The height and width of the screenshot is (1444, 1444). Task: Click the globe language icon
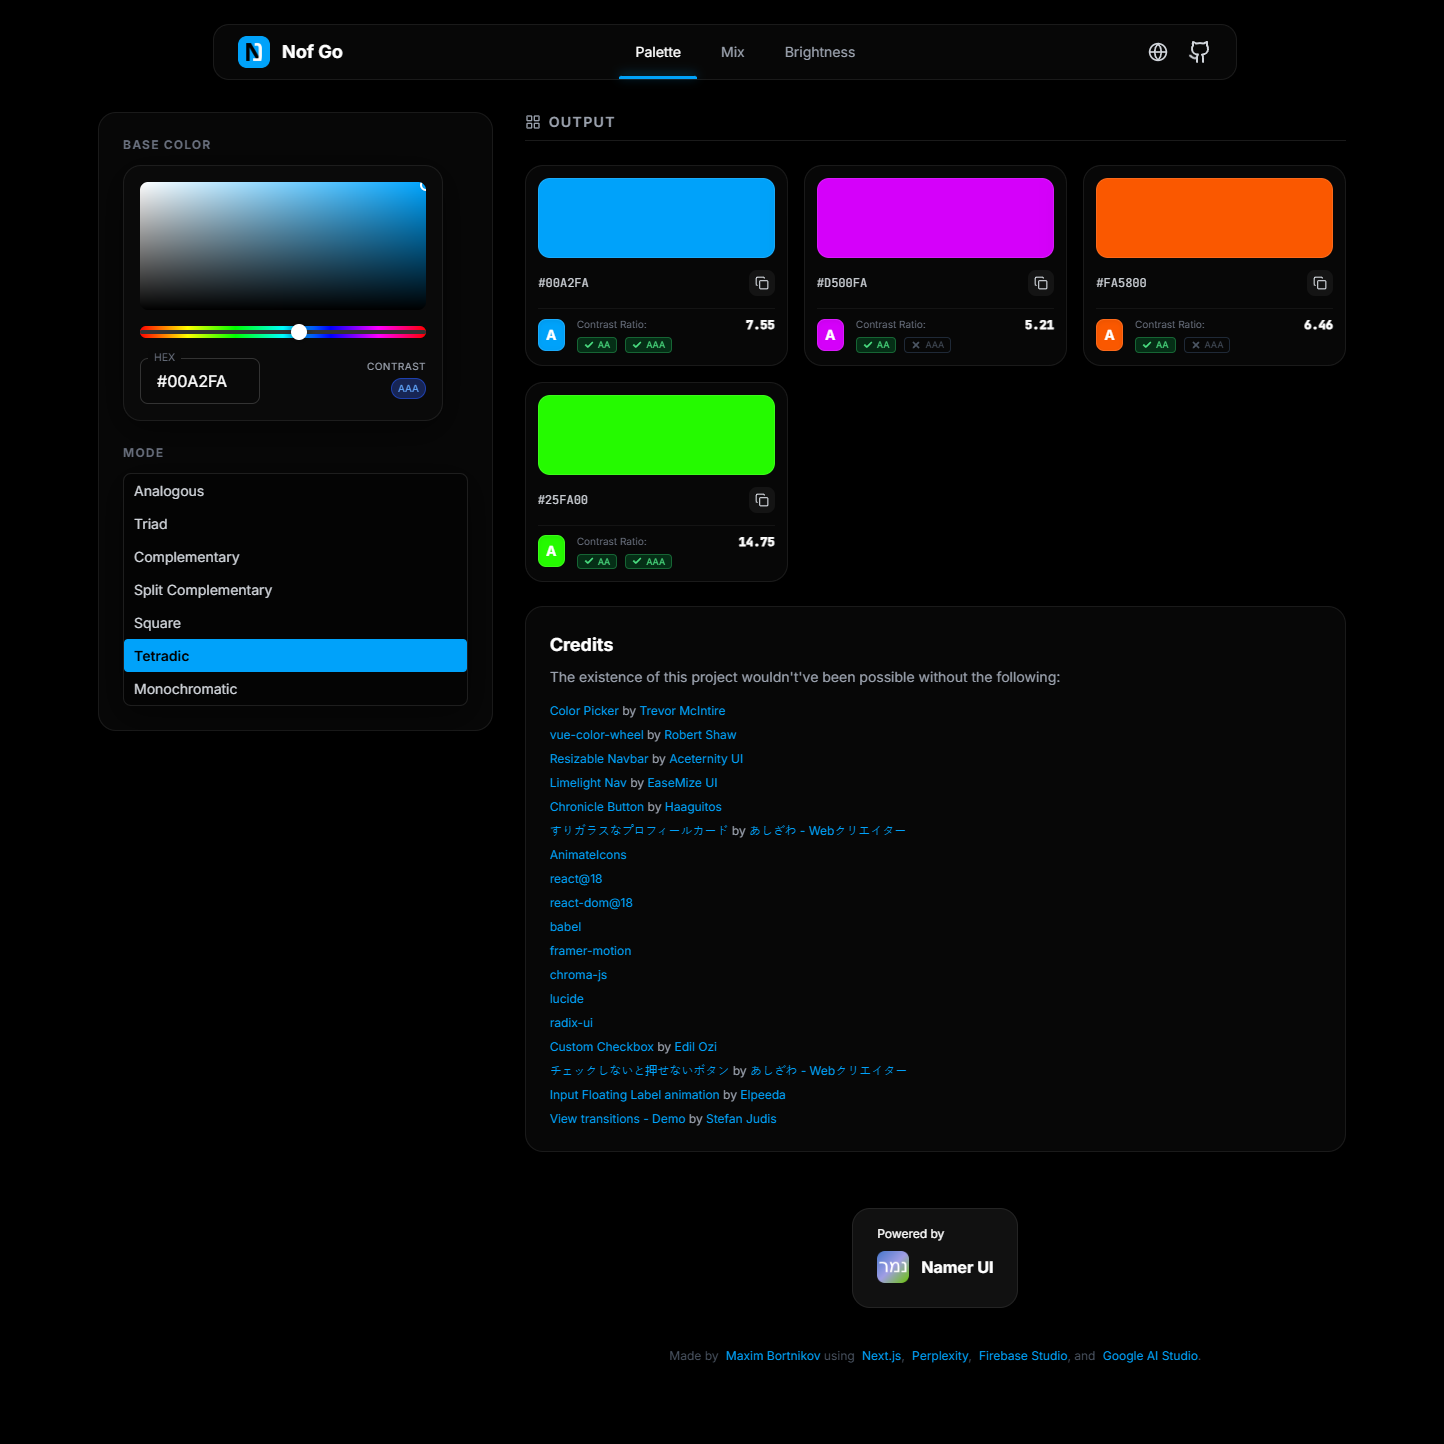1157,51
